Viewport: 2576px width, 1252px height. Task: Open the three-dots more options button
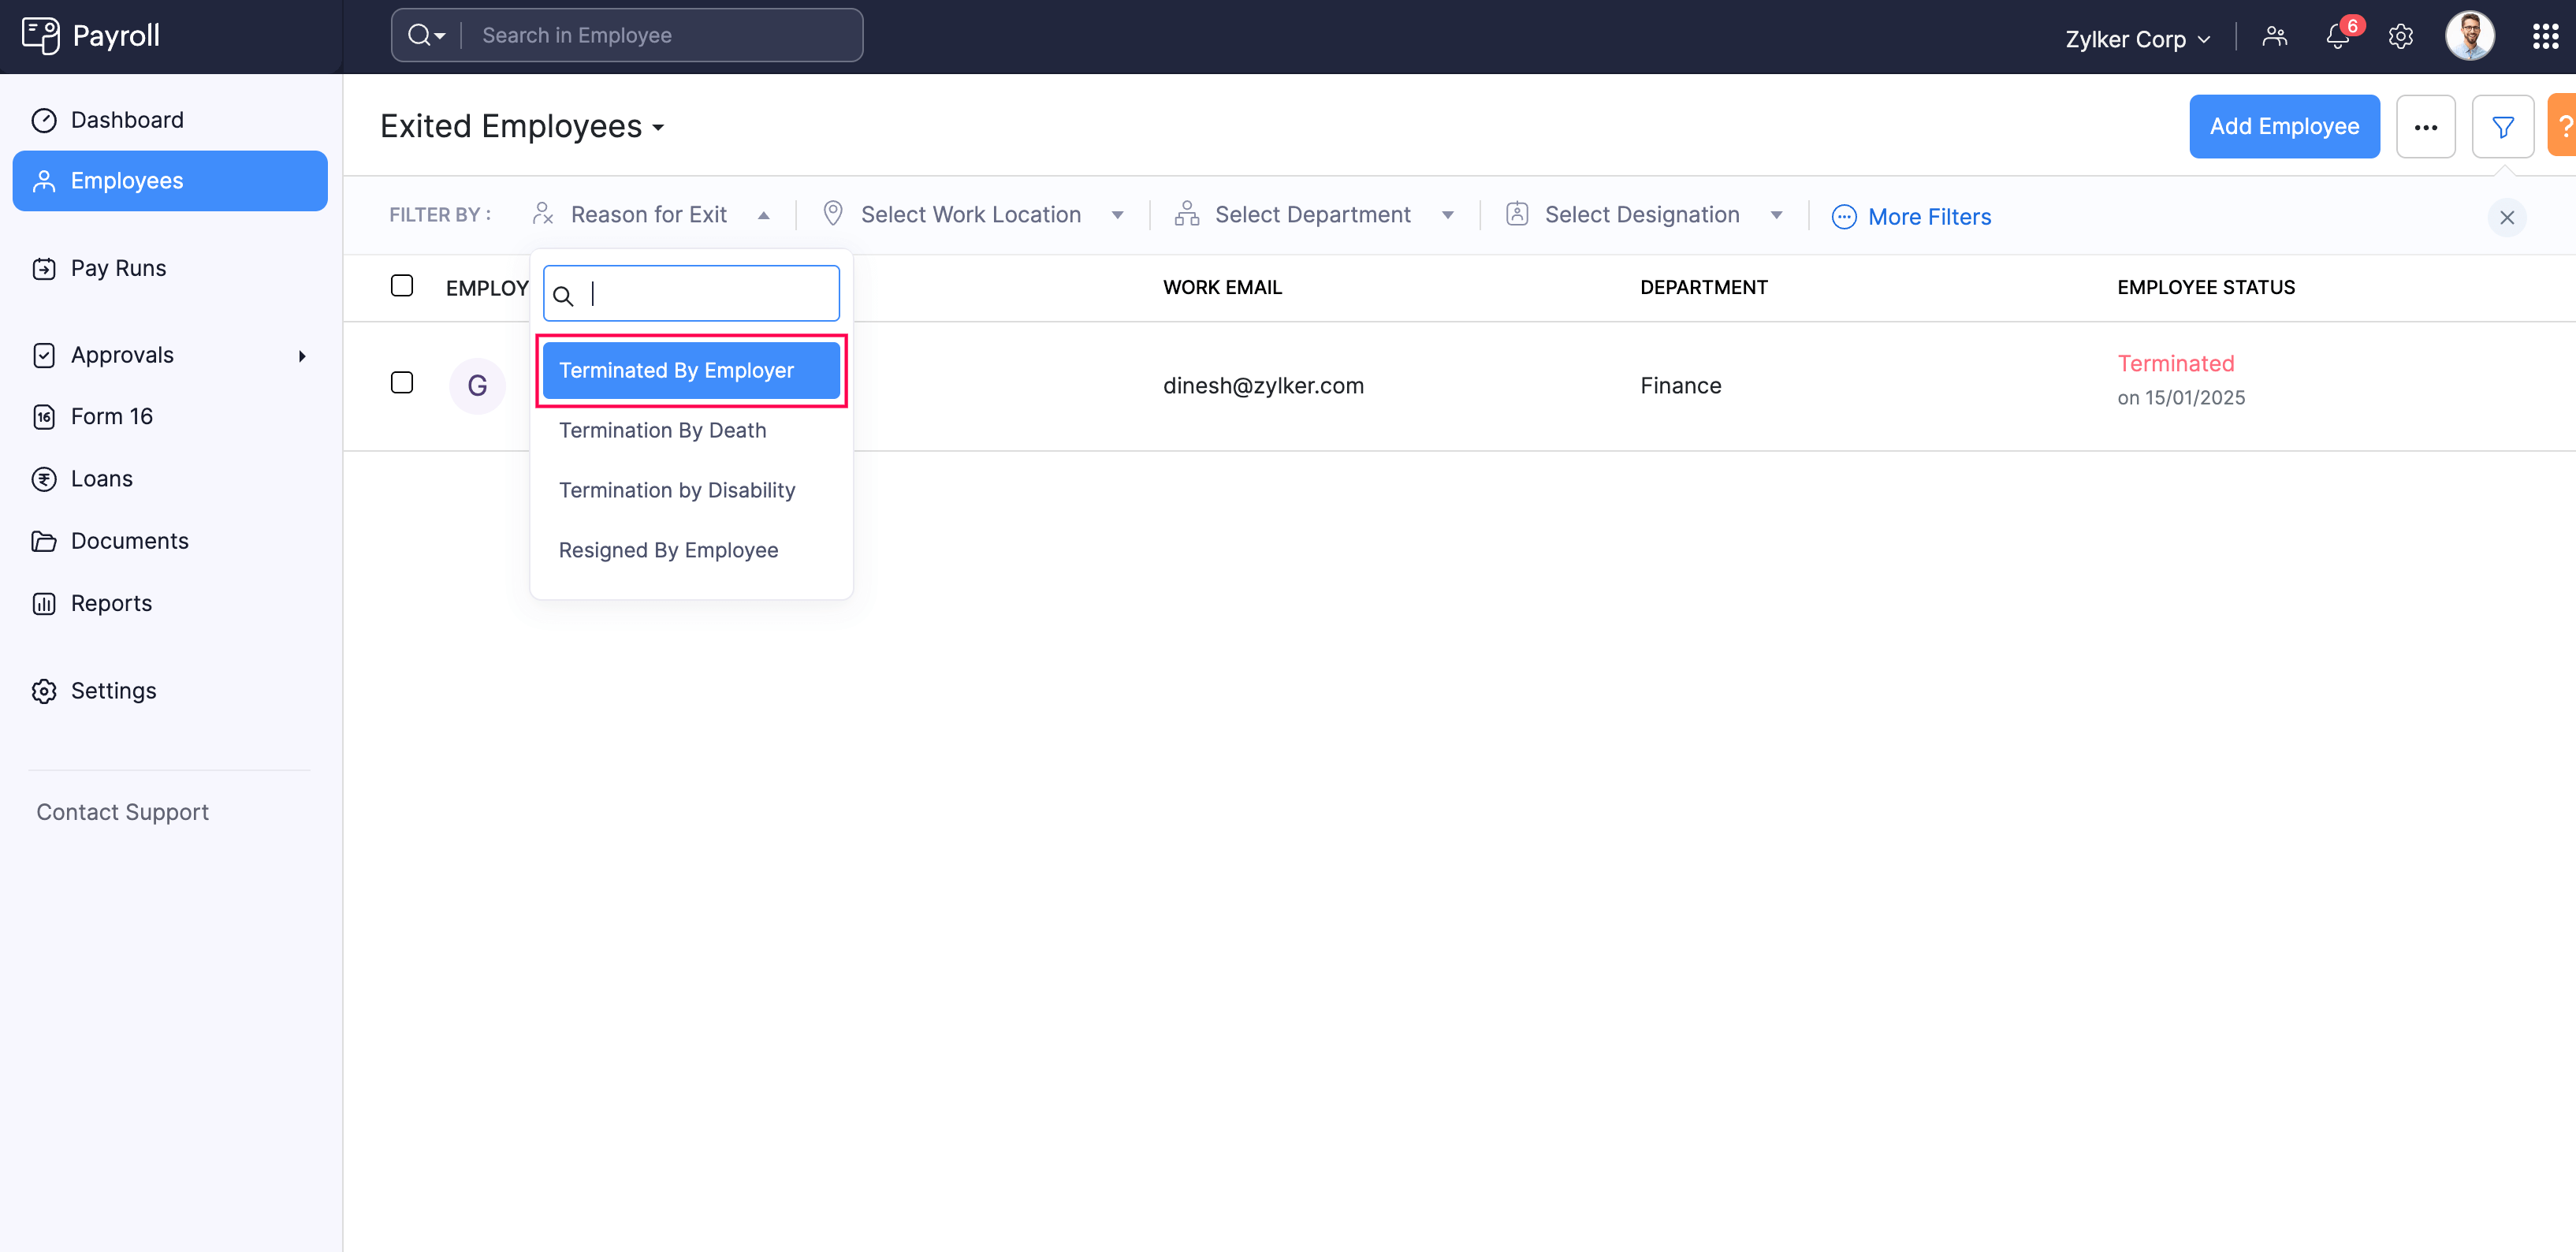coord(2426,127)
